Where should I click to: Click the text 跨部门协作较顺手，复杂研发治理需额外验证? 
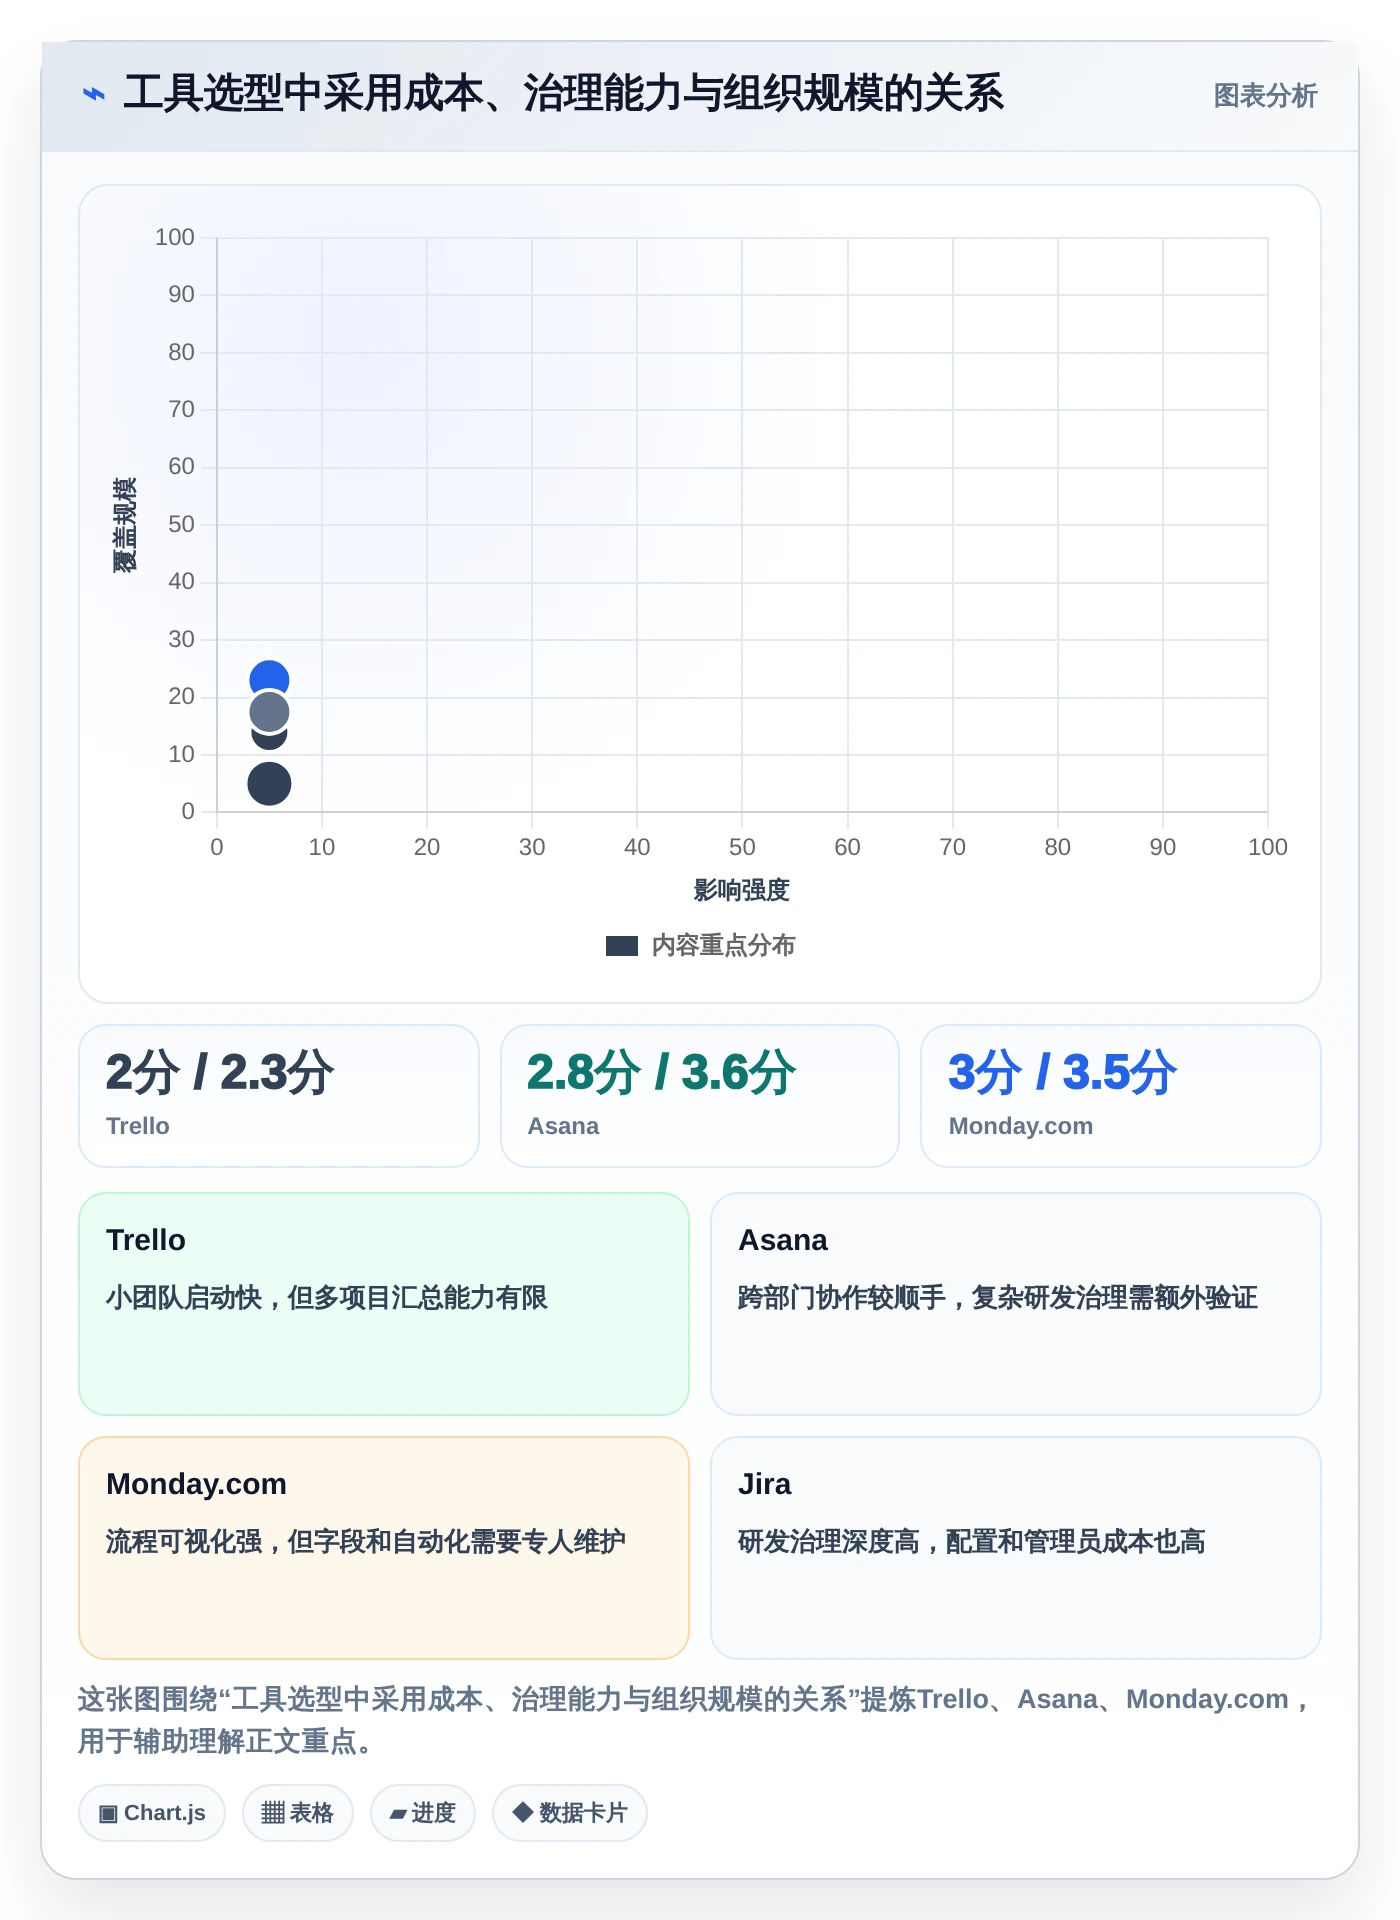pyautogui.click(x=998, y=1298)
